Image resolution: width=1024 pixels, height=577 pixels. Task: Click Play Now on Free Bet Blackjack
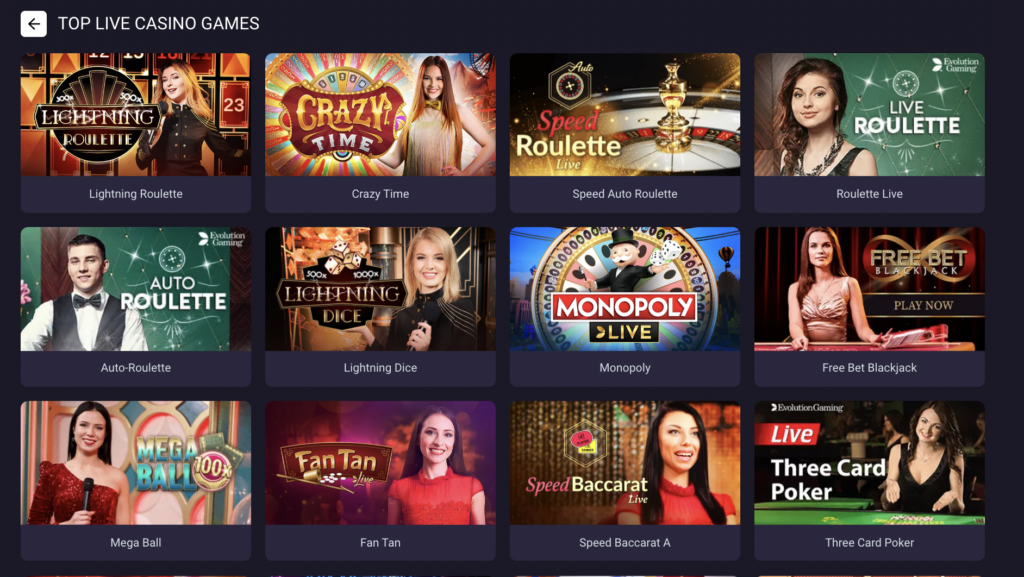point(923,305)
